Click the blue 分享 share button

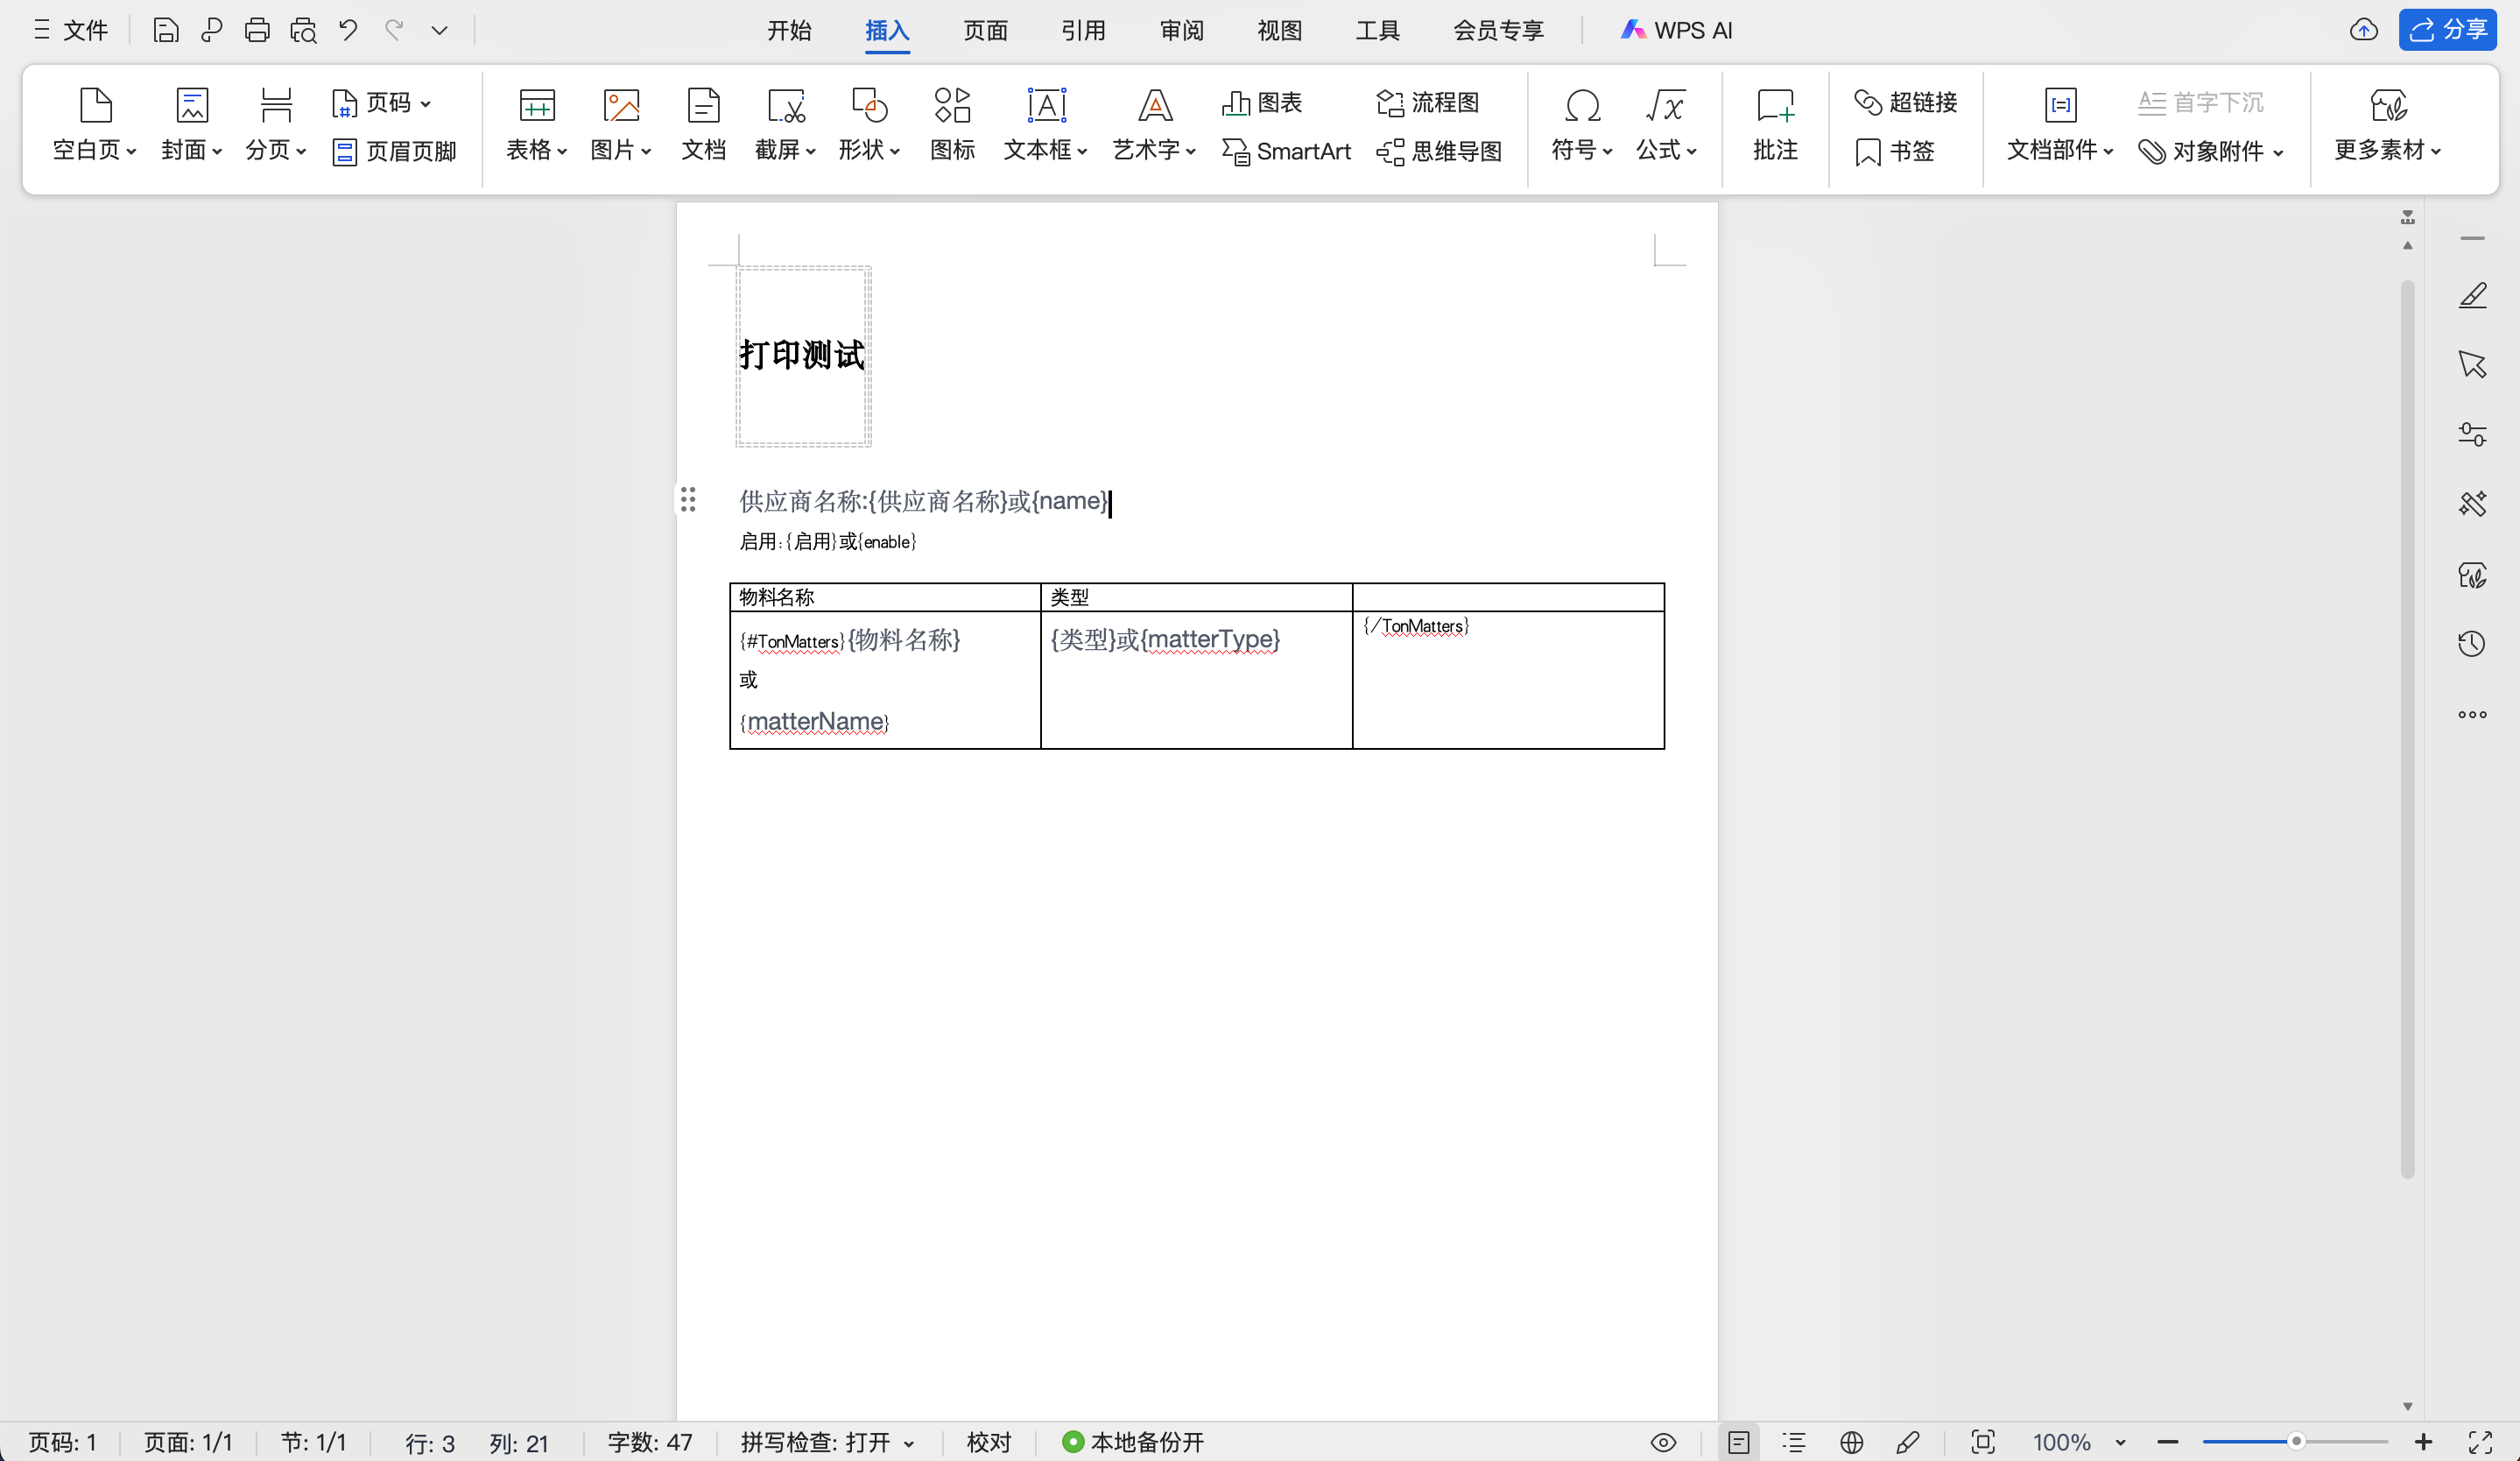click(2447, 30)
